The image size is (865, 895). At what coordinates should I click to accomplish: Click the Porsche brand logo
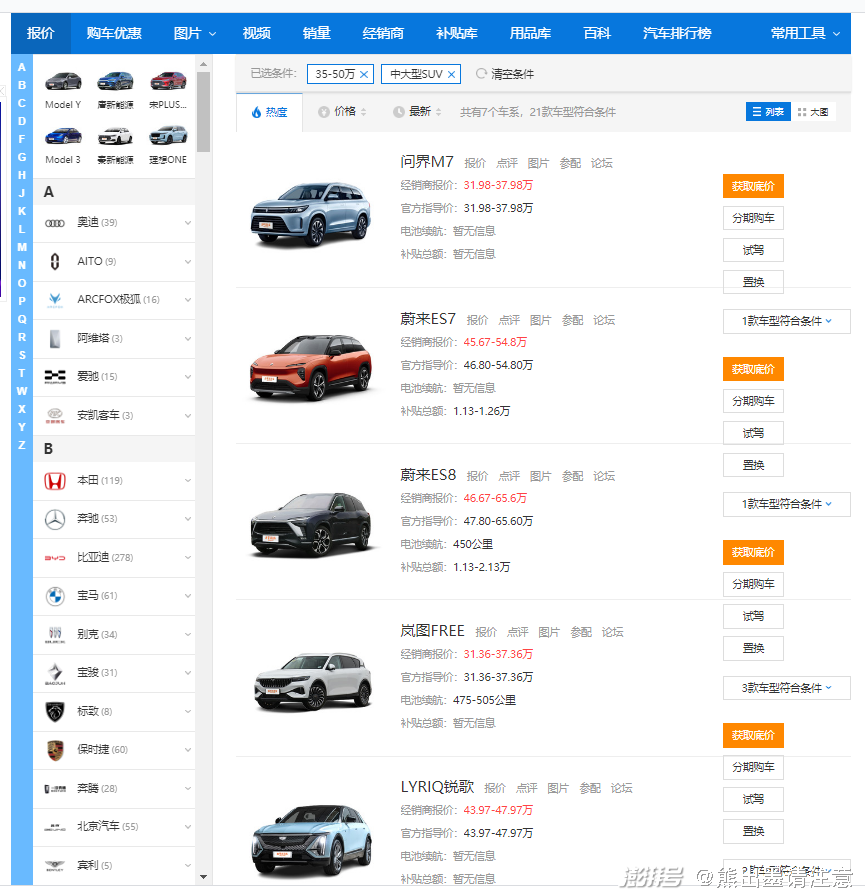click(54, 750)
